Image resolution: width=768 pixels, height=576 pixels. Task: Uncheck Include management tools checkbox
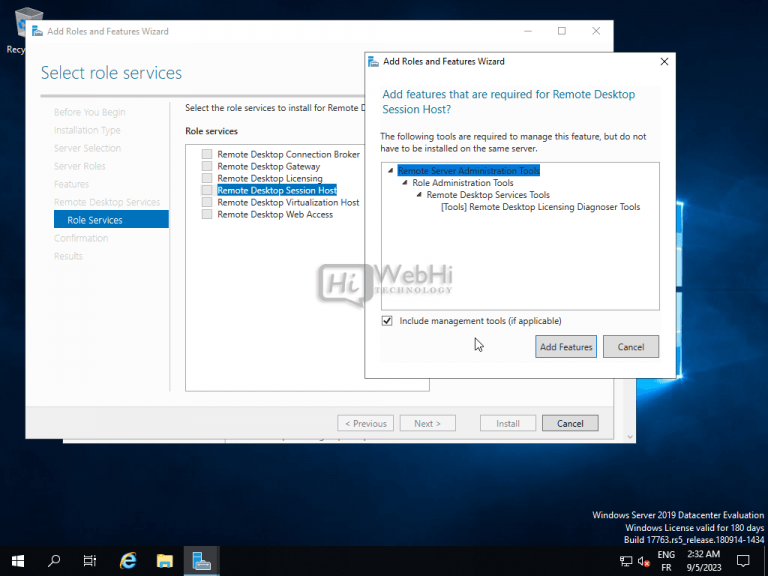387,321
